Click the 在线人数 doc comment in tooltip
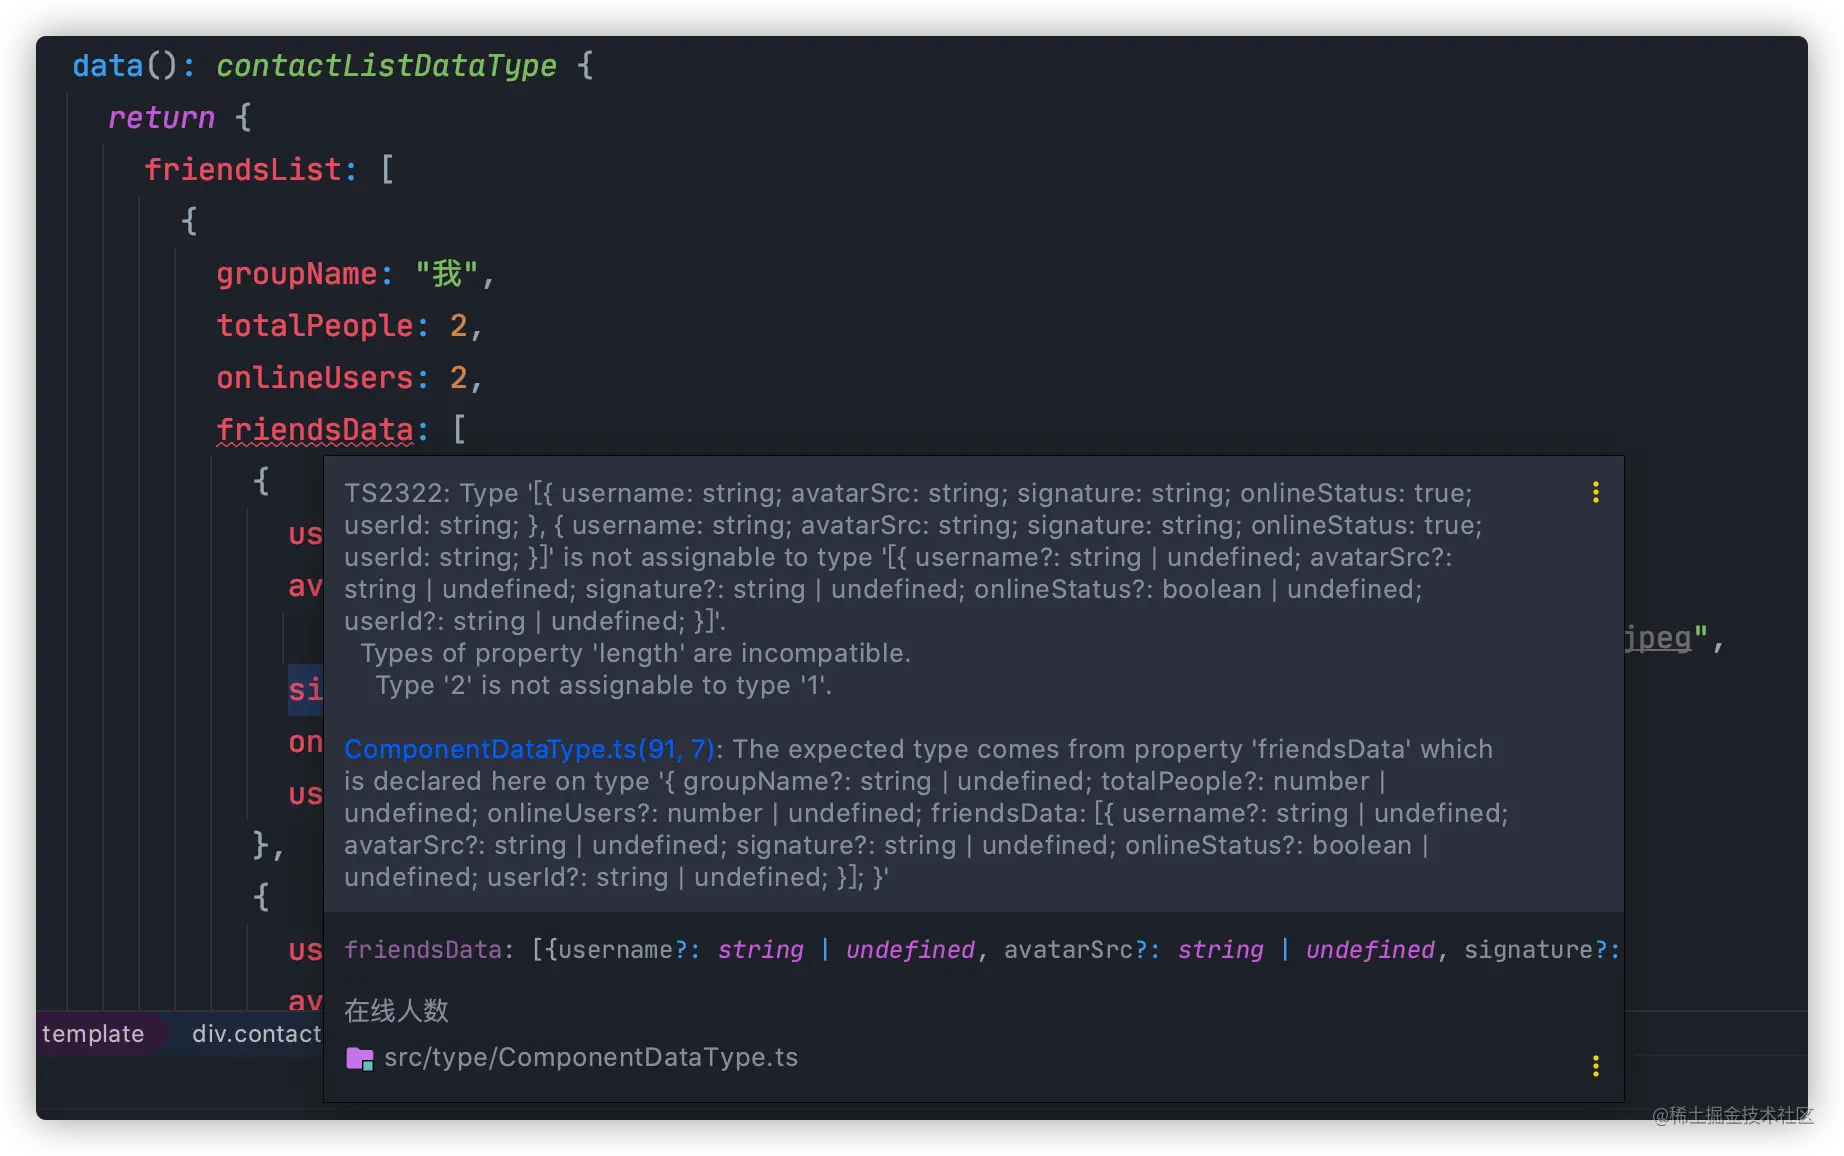 click(397, 1011)
